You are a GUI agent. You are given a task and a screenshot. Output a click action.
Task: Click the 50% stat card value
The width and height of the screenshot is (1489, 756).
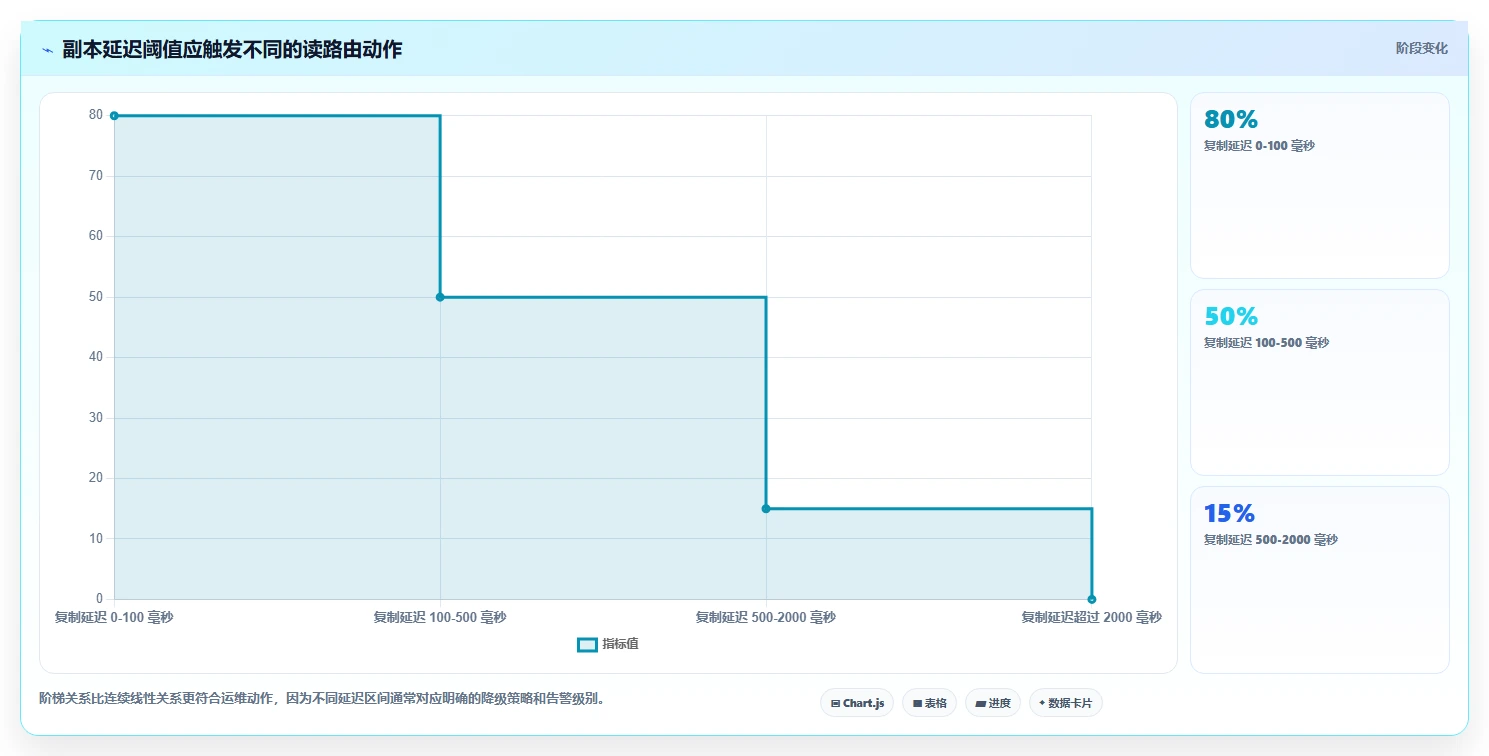tap(1231, 316)
